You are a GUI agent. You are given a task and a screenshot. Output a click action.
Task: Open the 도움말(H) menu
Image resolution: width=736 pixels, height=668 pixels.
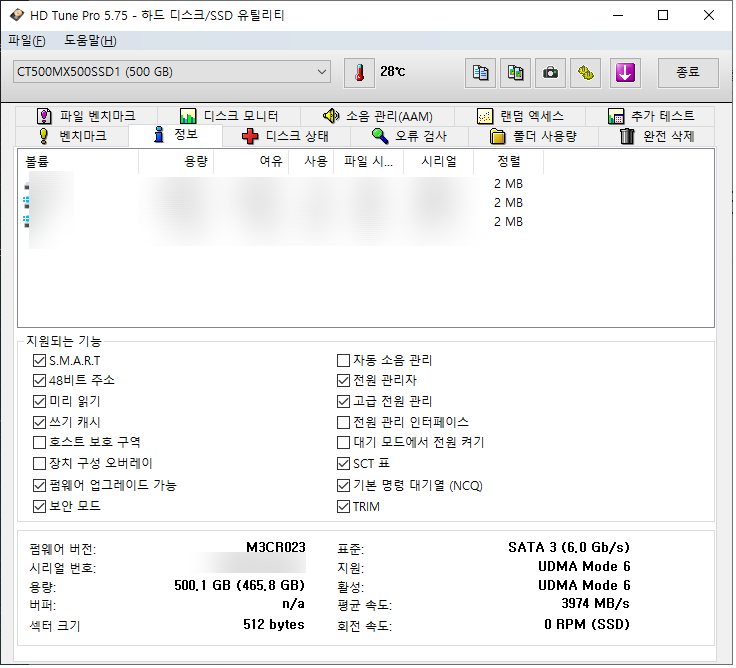90,41
